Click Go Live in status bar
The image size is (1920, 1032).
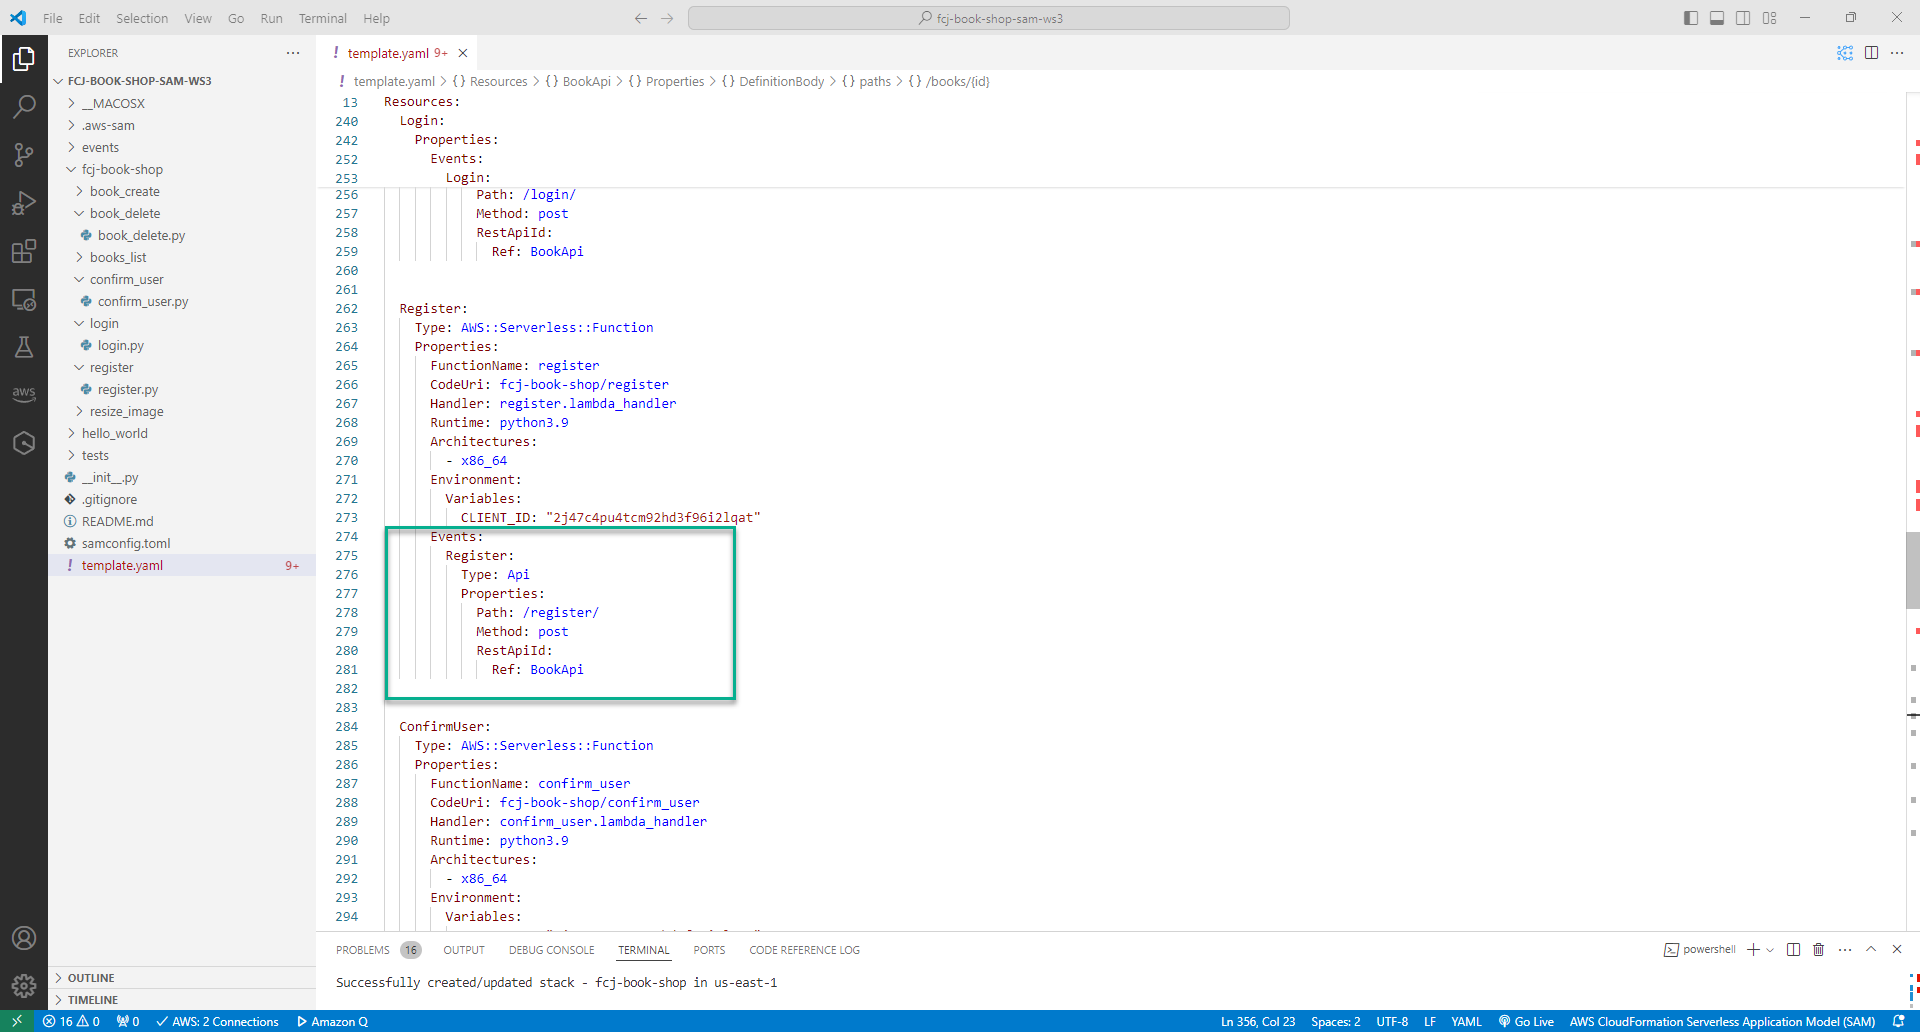(1526, 1021)
